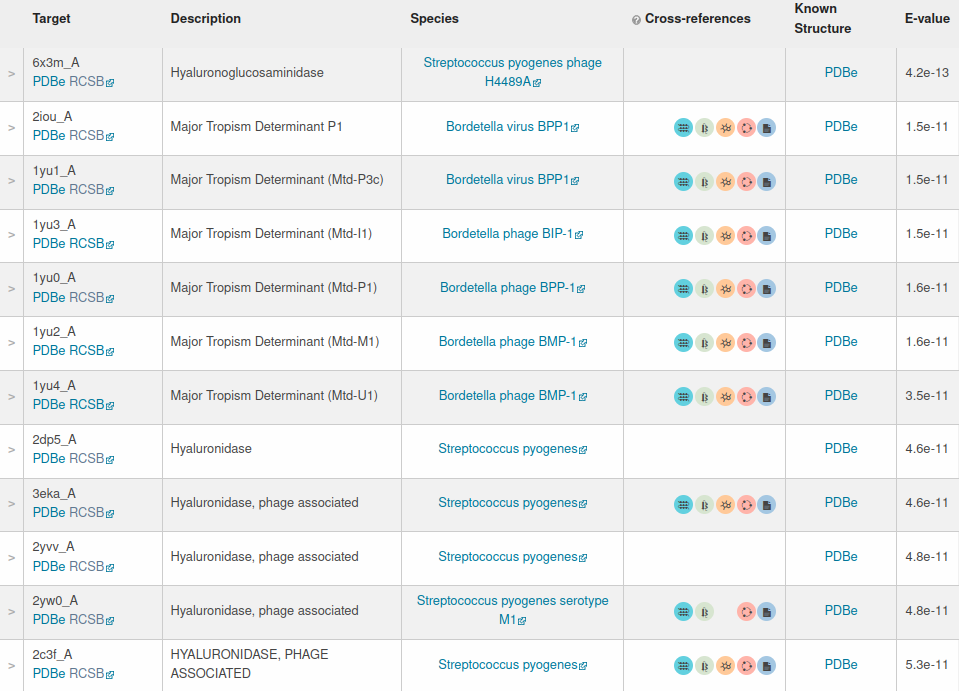Open Streptococcus pyogenes phage H4489A species link

[x=512, y=72]
